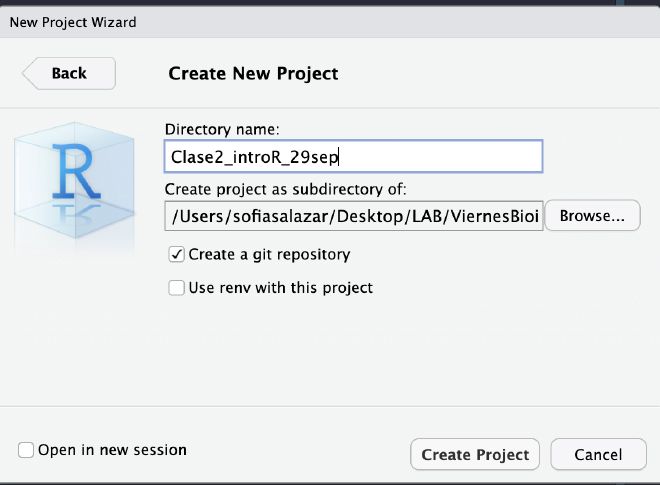Click the "Directory name:" label
The height and width of the screenshot is (485, 660).
pos(222,129)
